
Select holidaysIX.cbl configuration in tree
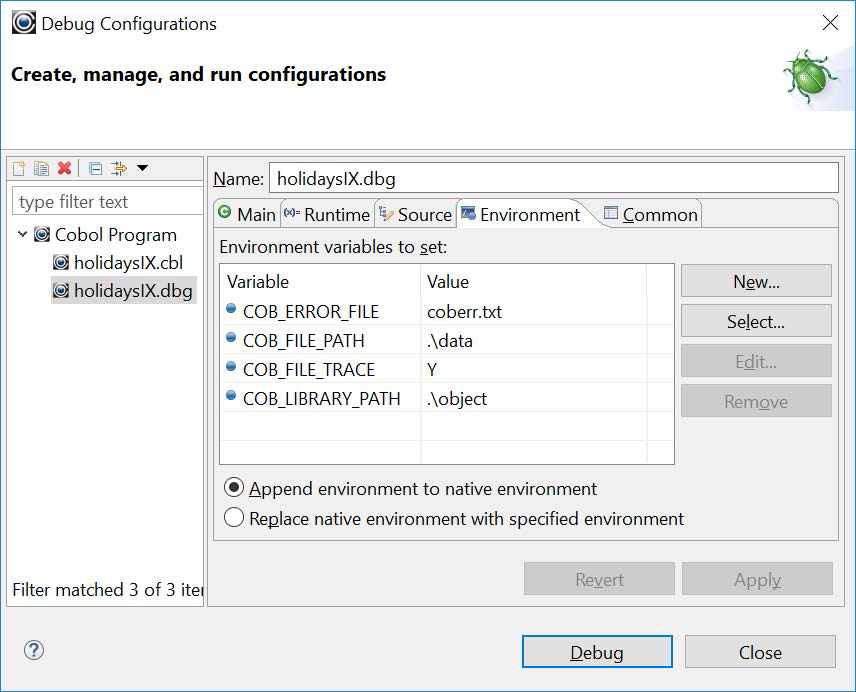point(128,263)
